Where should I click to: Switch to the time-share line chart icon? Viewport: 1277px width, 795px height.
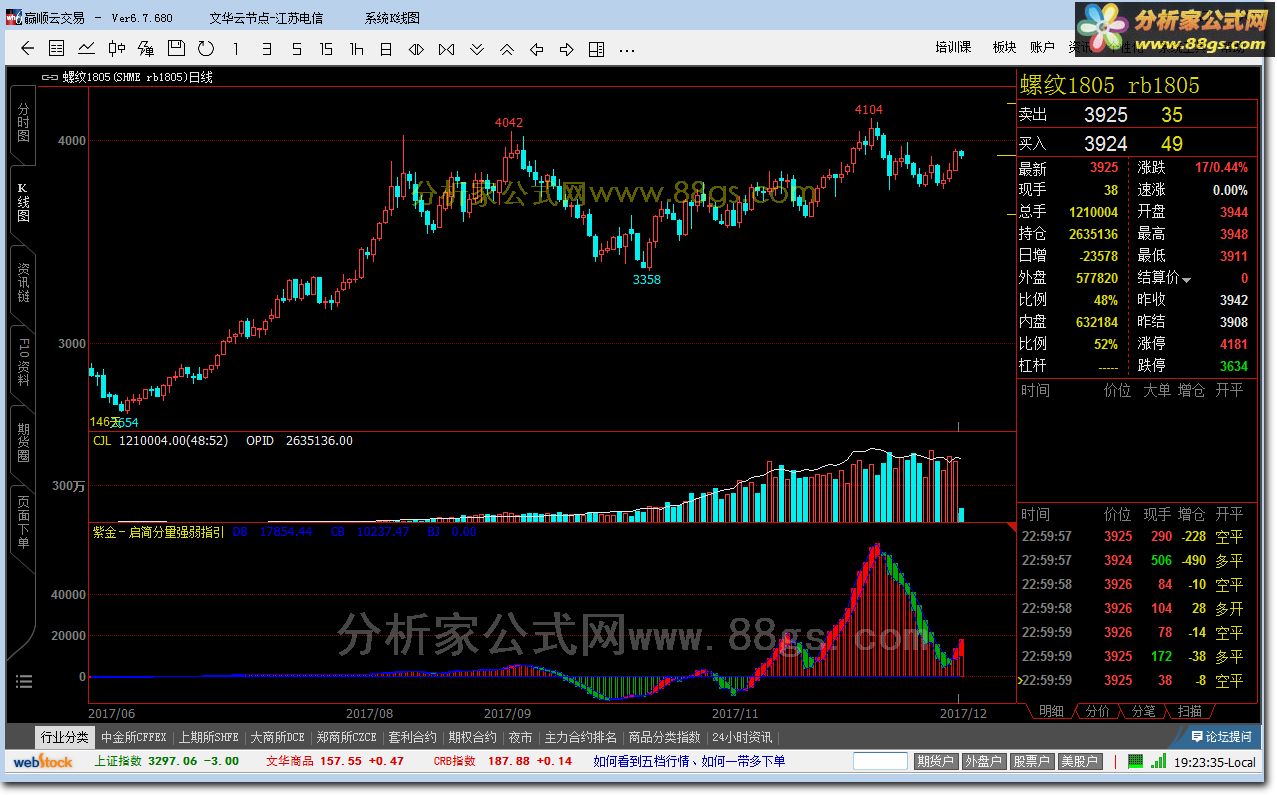click(87, 48)
